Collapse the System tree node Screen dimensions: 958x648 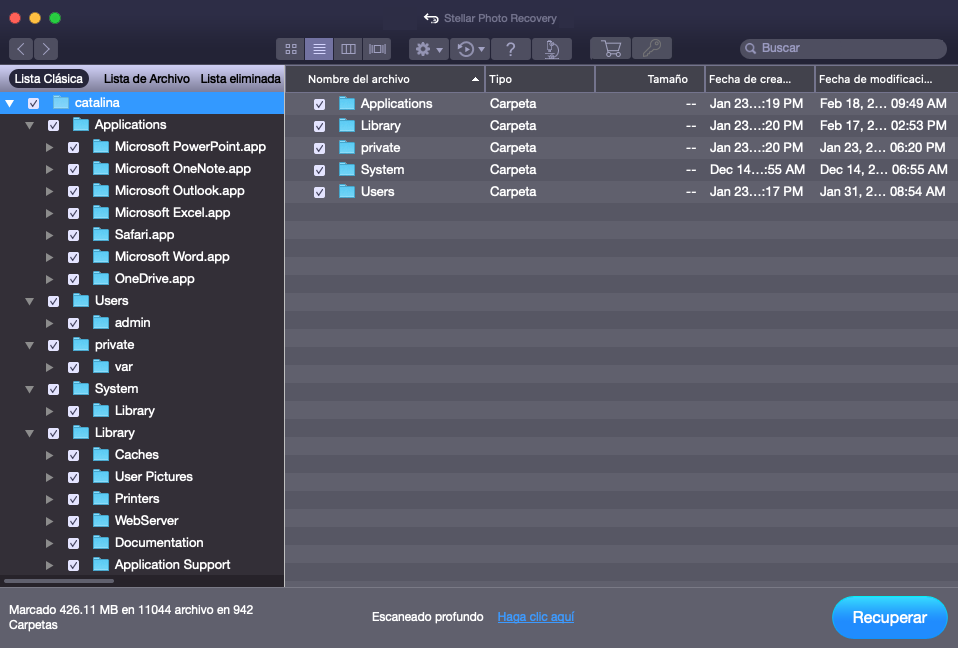(x=29, y=389)
